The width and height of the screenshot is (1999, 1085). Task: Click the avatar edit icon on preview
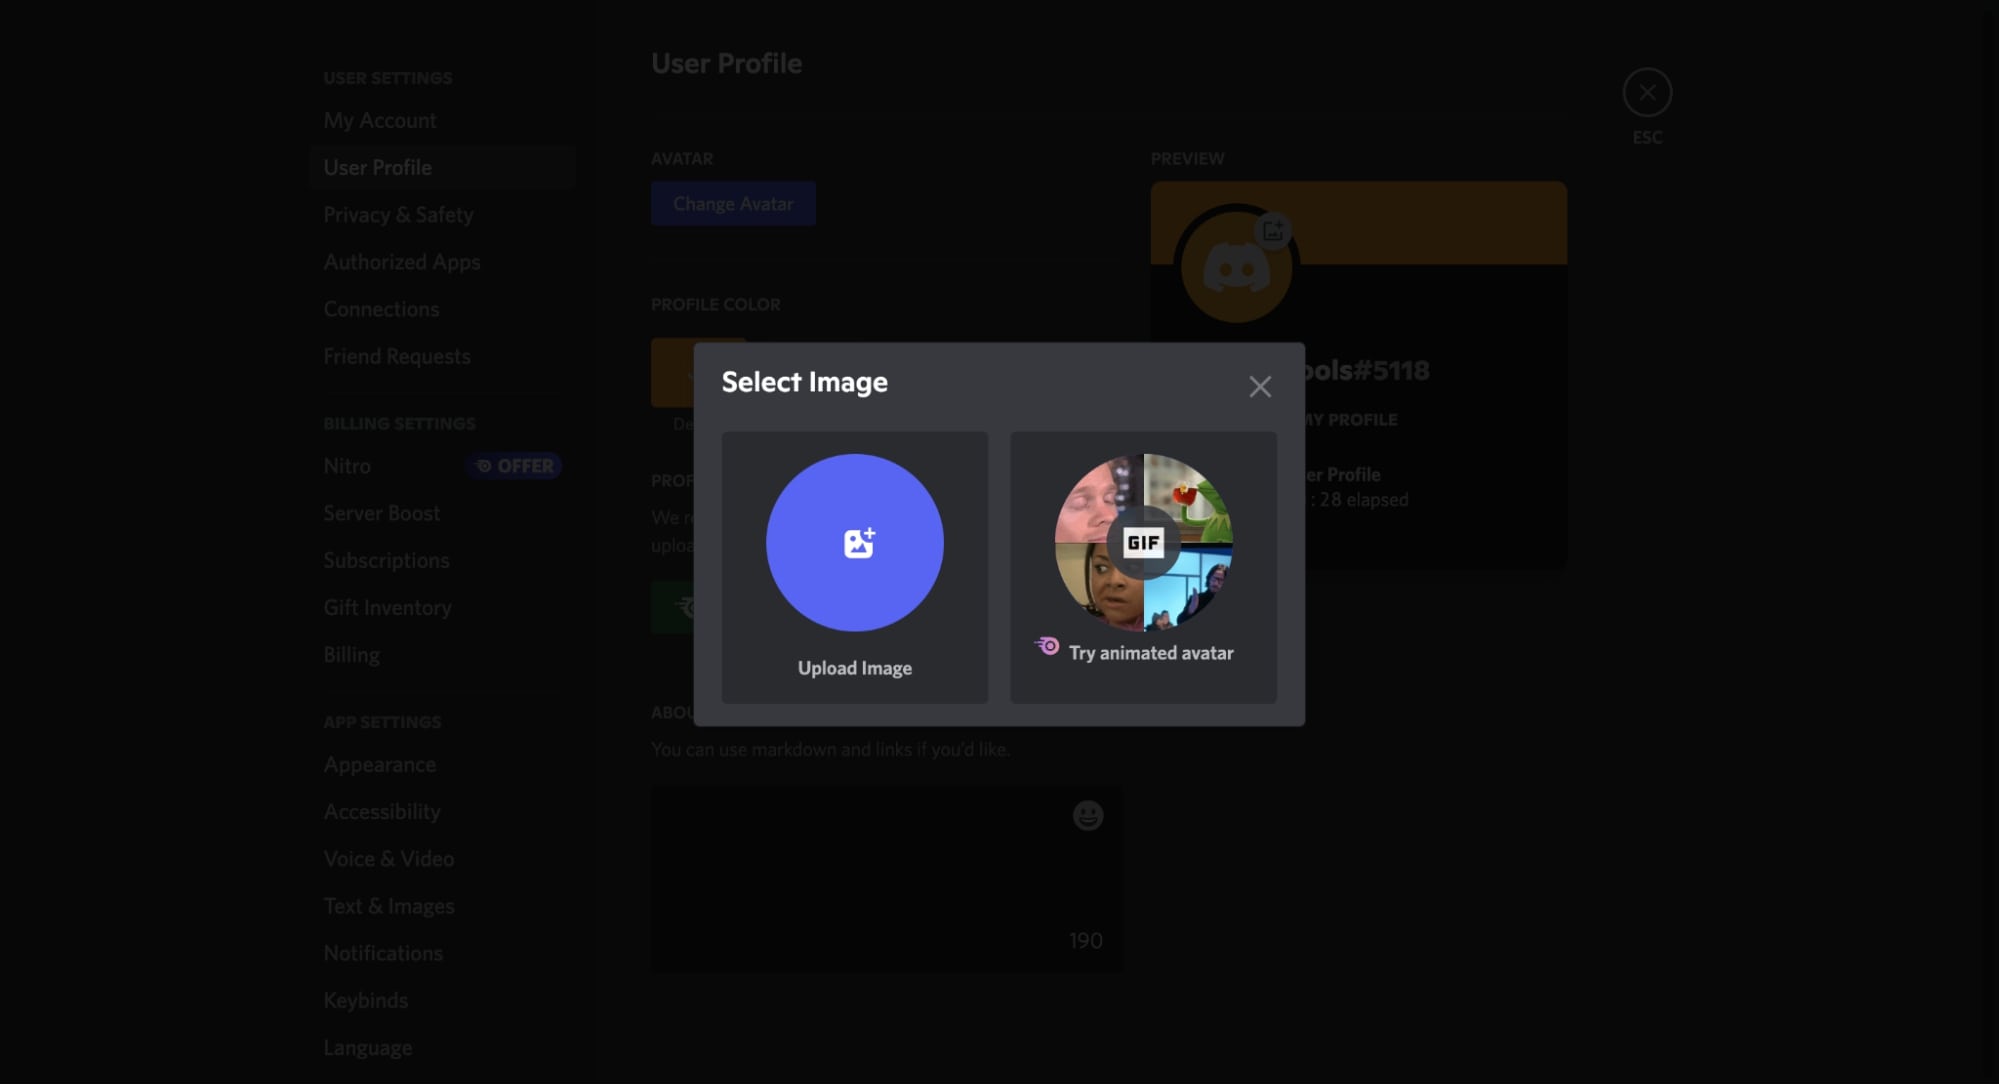[1272, 231]
